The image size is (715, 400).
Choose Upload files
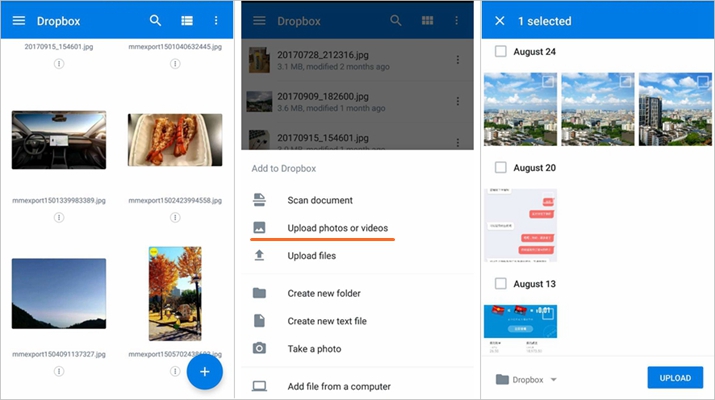click(358, 256)
